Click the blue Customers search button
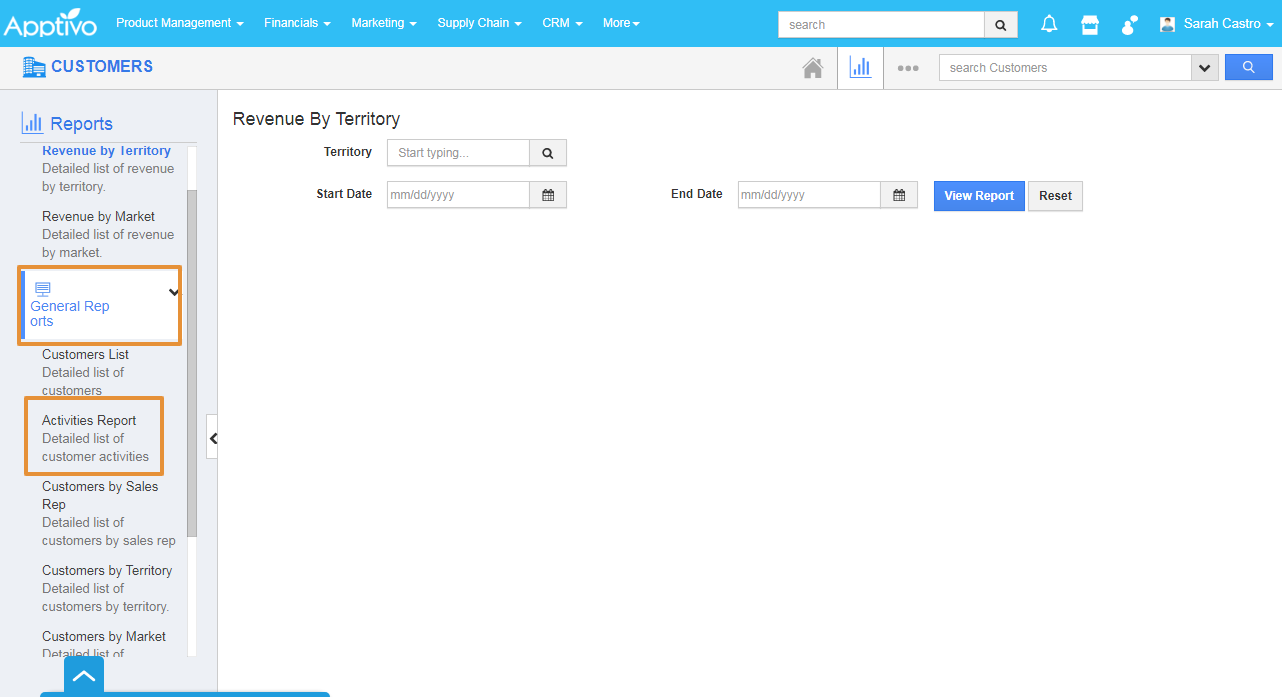The width and height of the screenshot is (1282, 697). 1249,67
